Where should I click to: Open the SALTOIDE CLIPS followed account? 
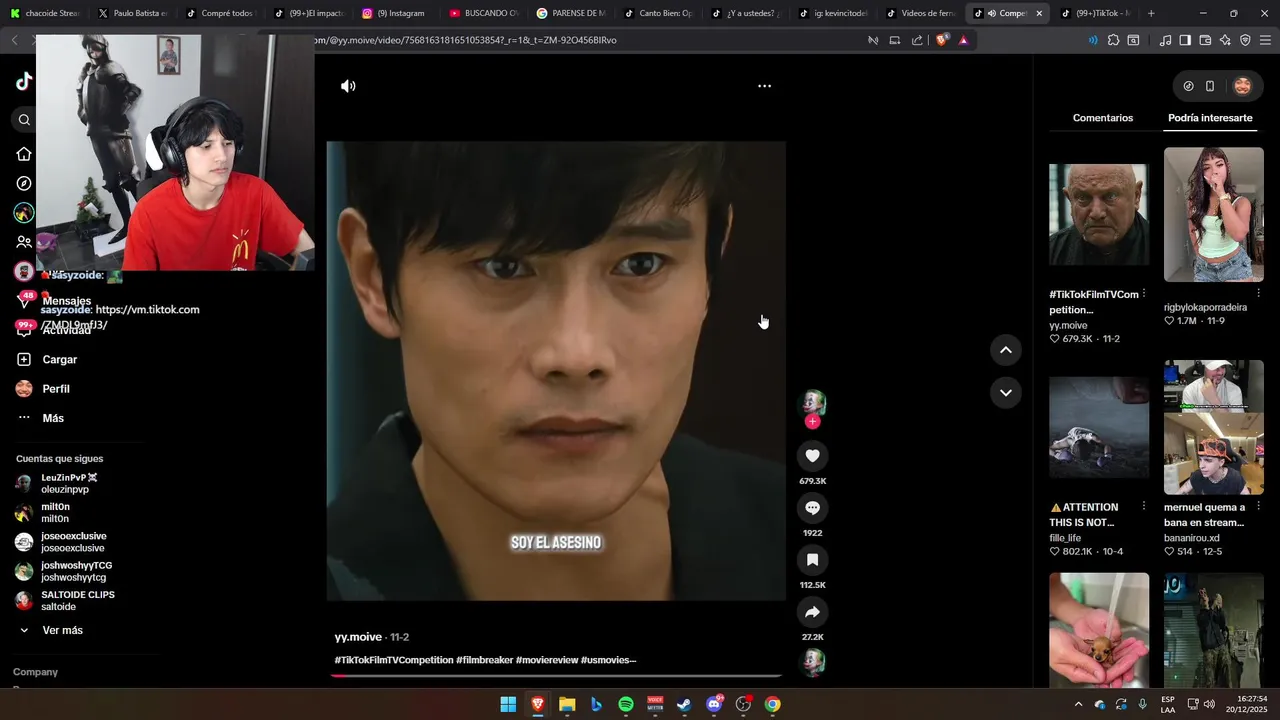click(65, 600)
